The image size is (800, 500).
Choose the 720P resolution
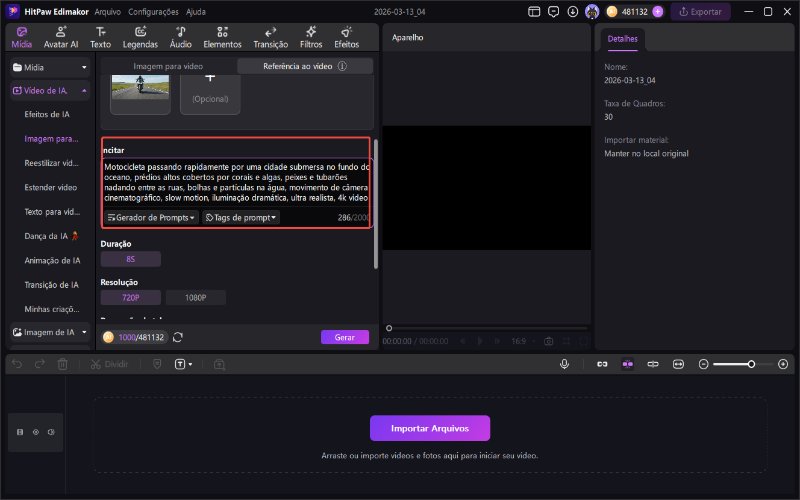(x=131, y=297)
